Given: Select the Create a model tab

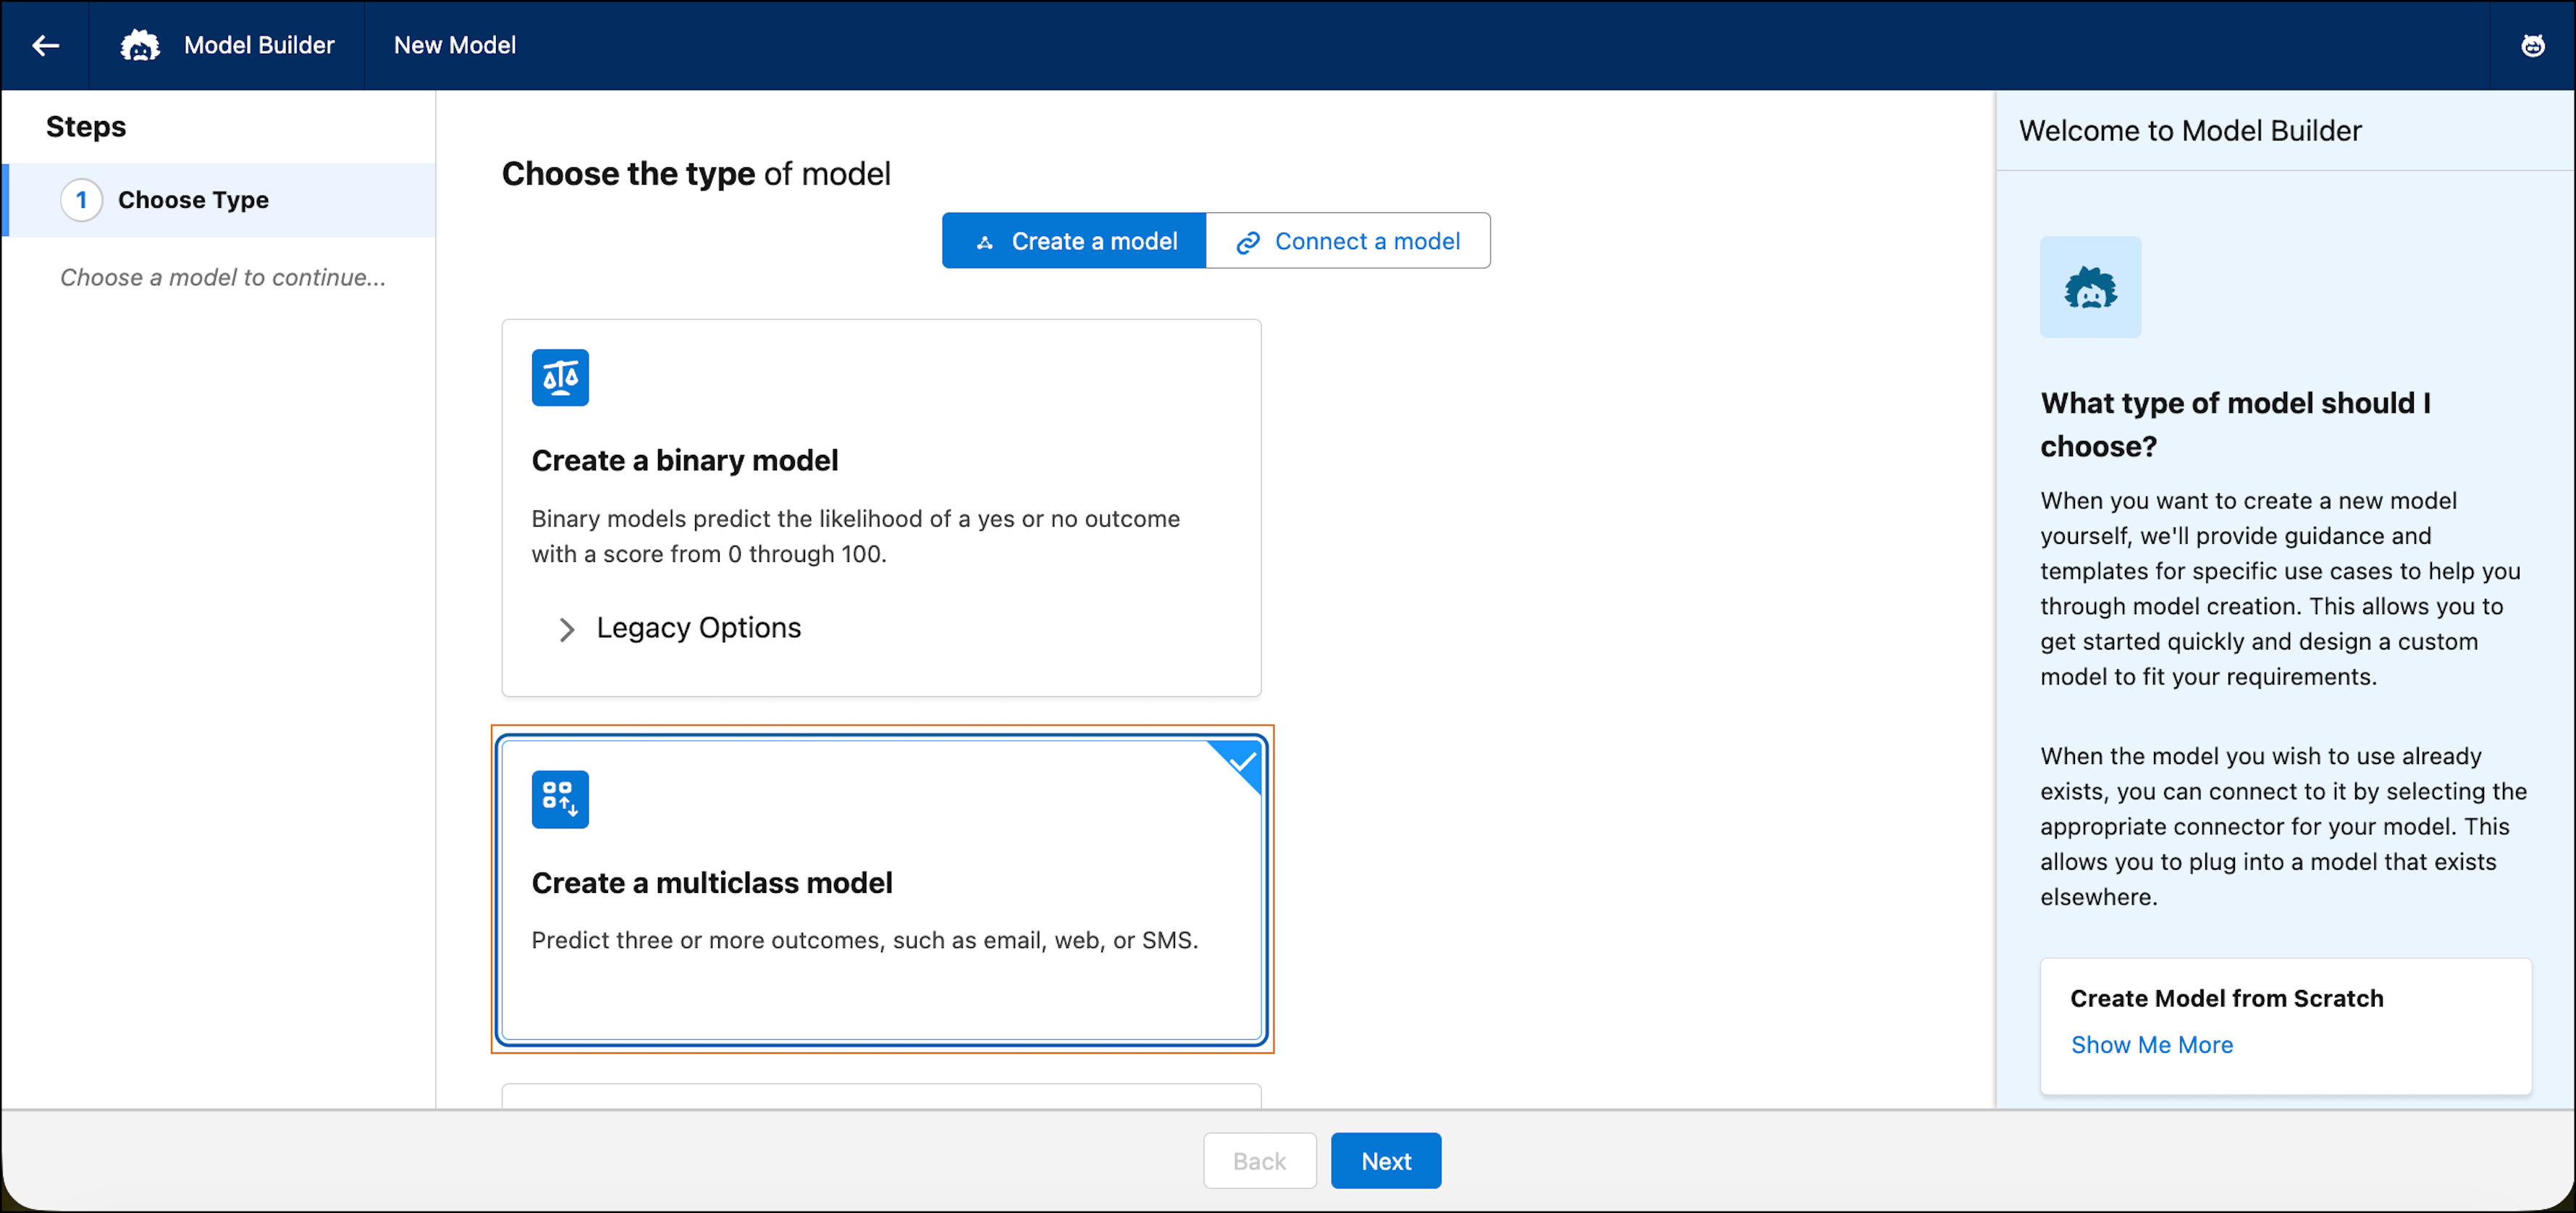Looking at the screenshot, I should 1074,241.
